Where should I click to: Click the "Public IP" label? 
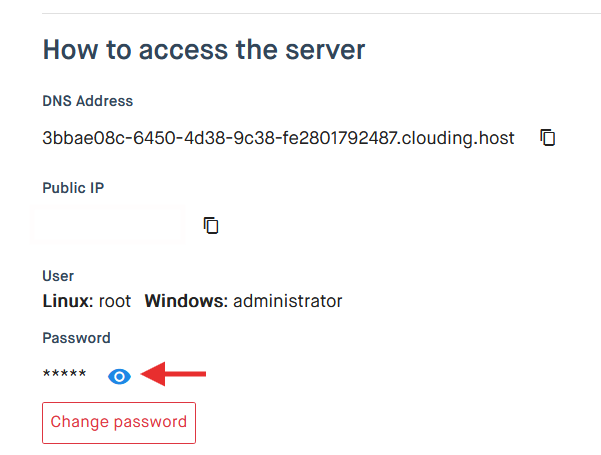click(x=73, y=188)
